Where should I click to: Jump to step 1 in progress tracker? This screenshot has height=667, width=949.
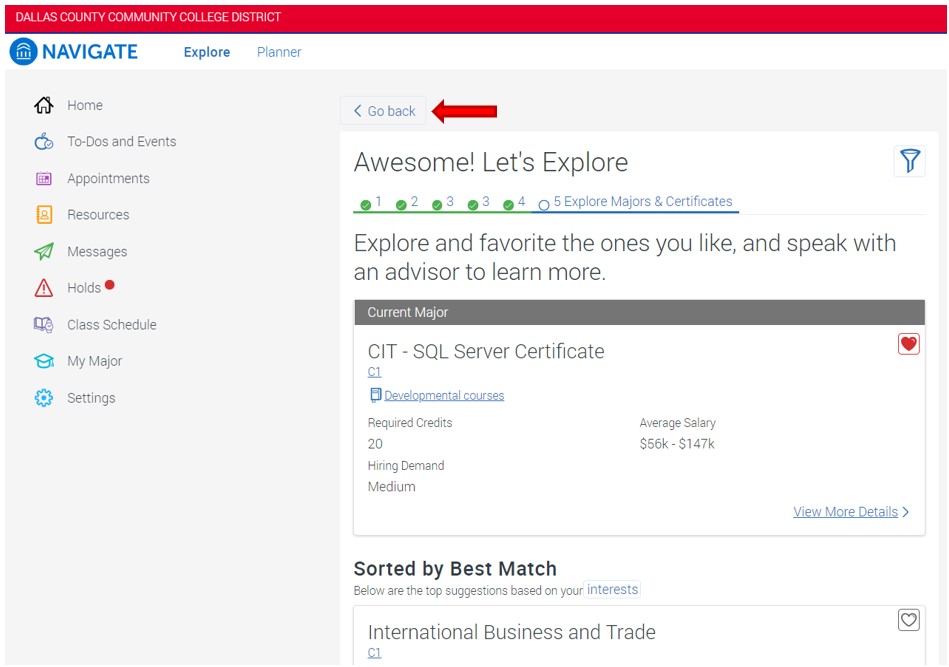(x=371, y=203)
